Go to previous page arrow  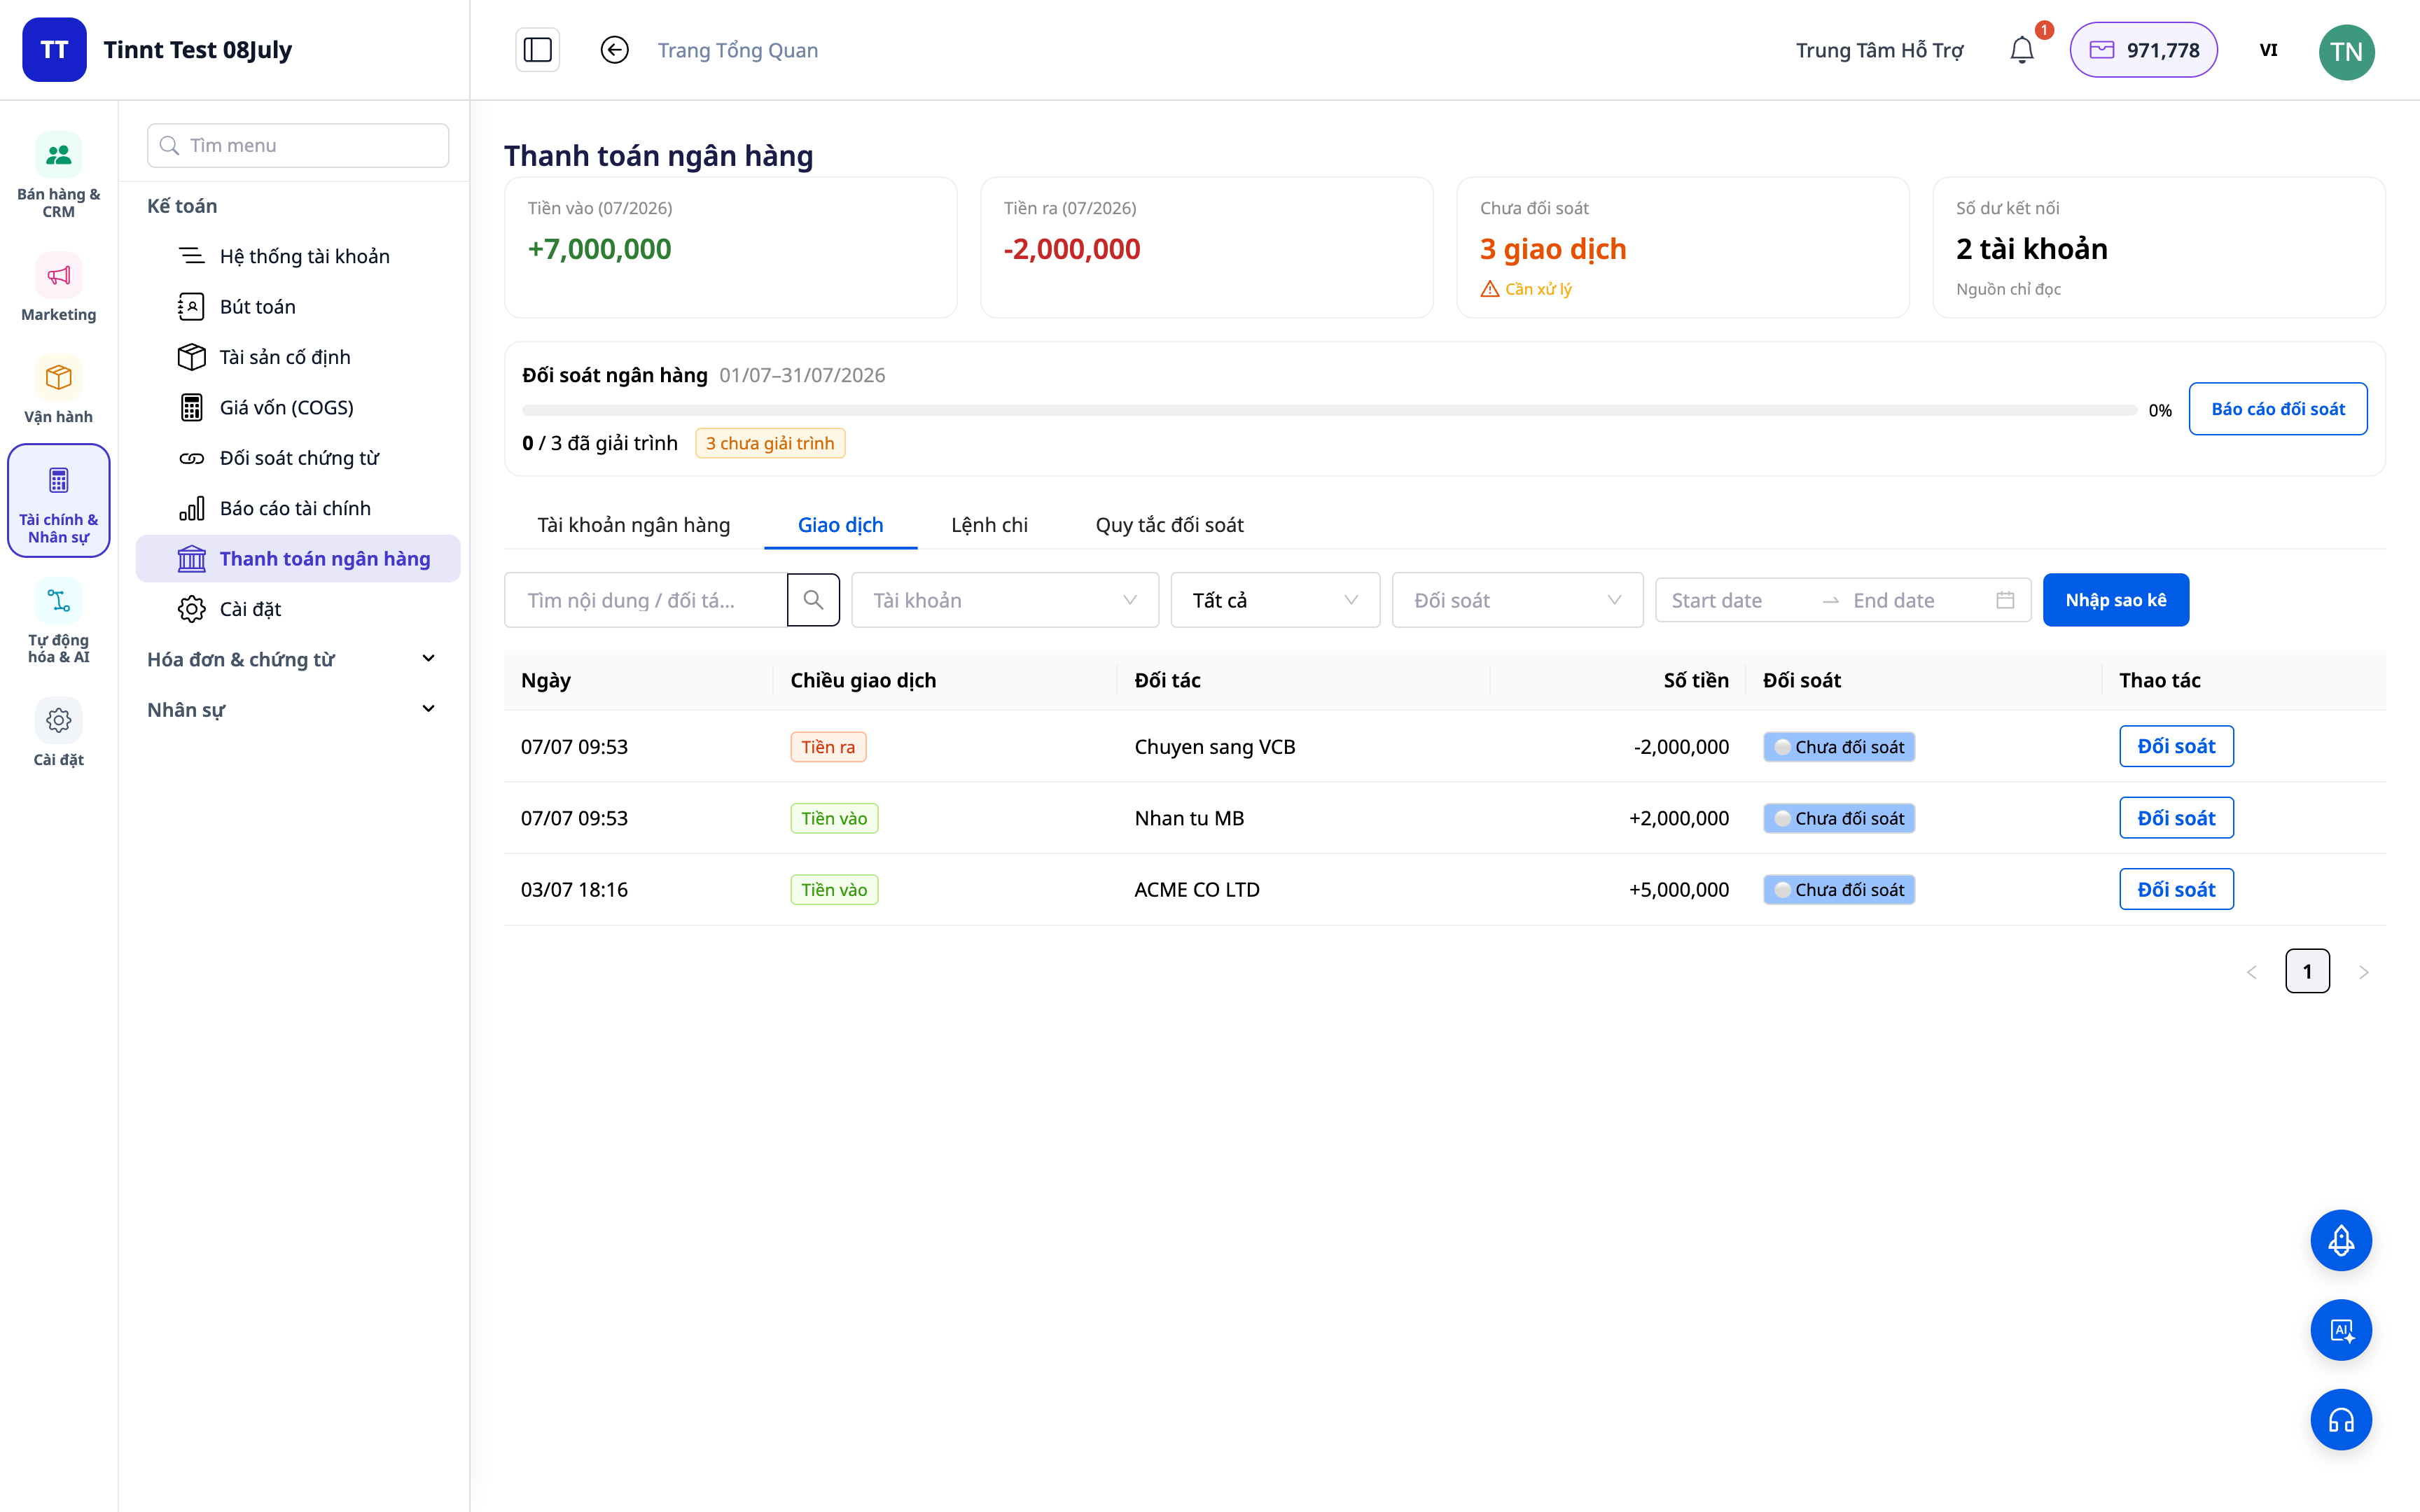pyautogui.click(x=2252, y=971)
